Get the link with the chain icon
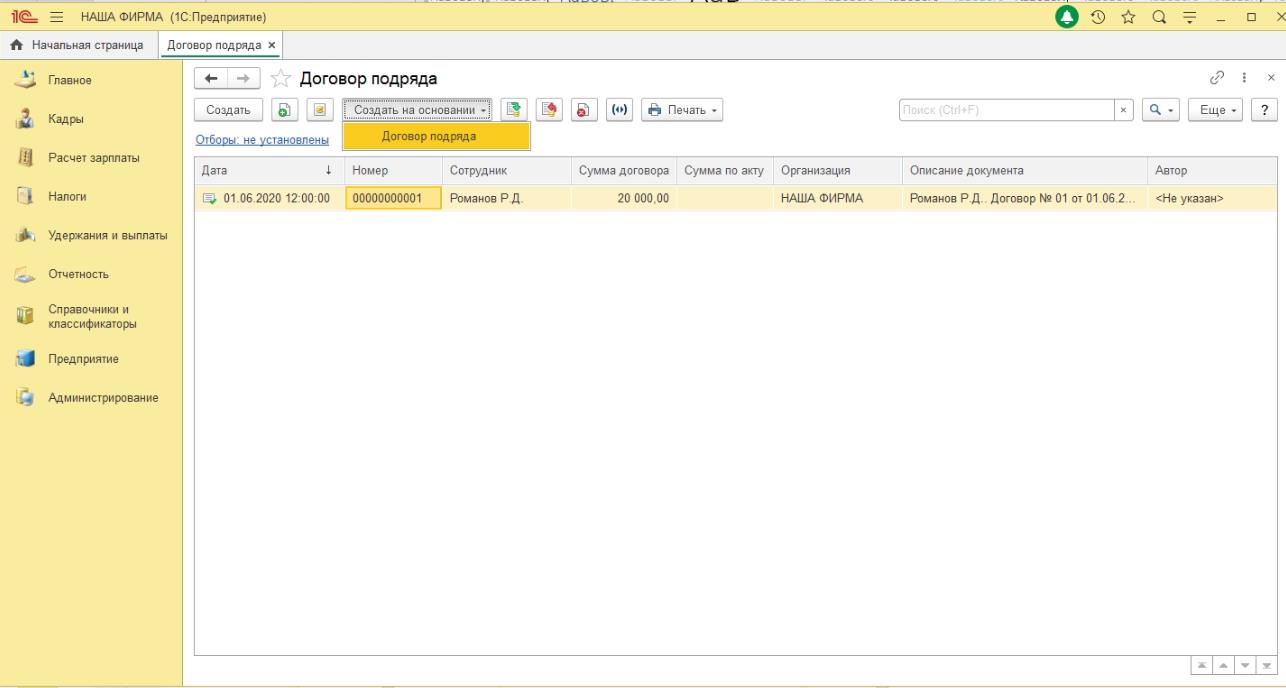The width and height of the screenshot is (1286, 688). click(1217, 78)
